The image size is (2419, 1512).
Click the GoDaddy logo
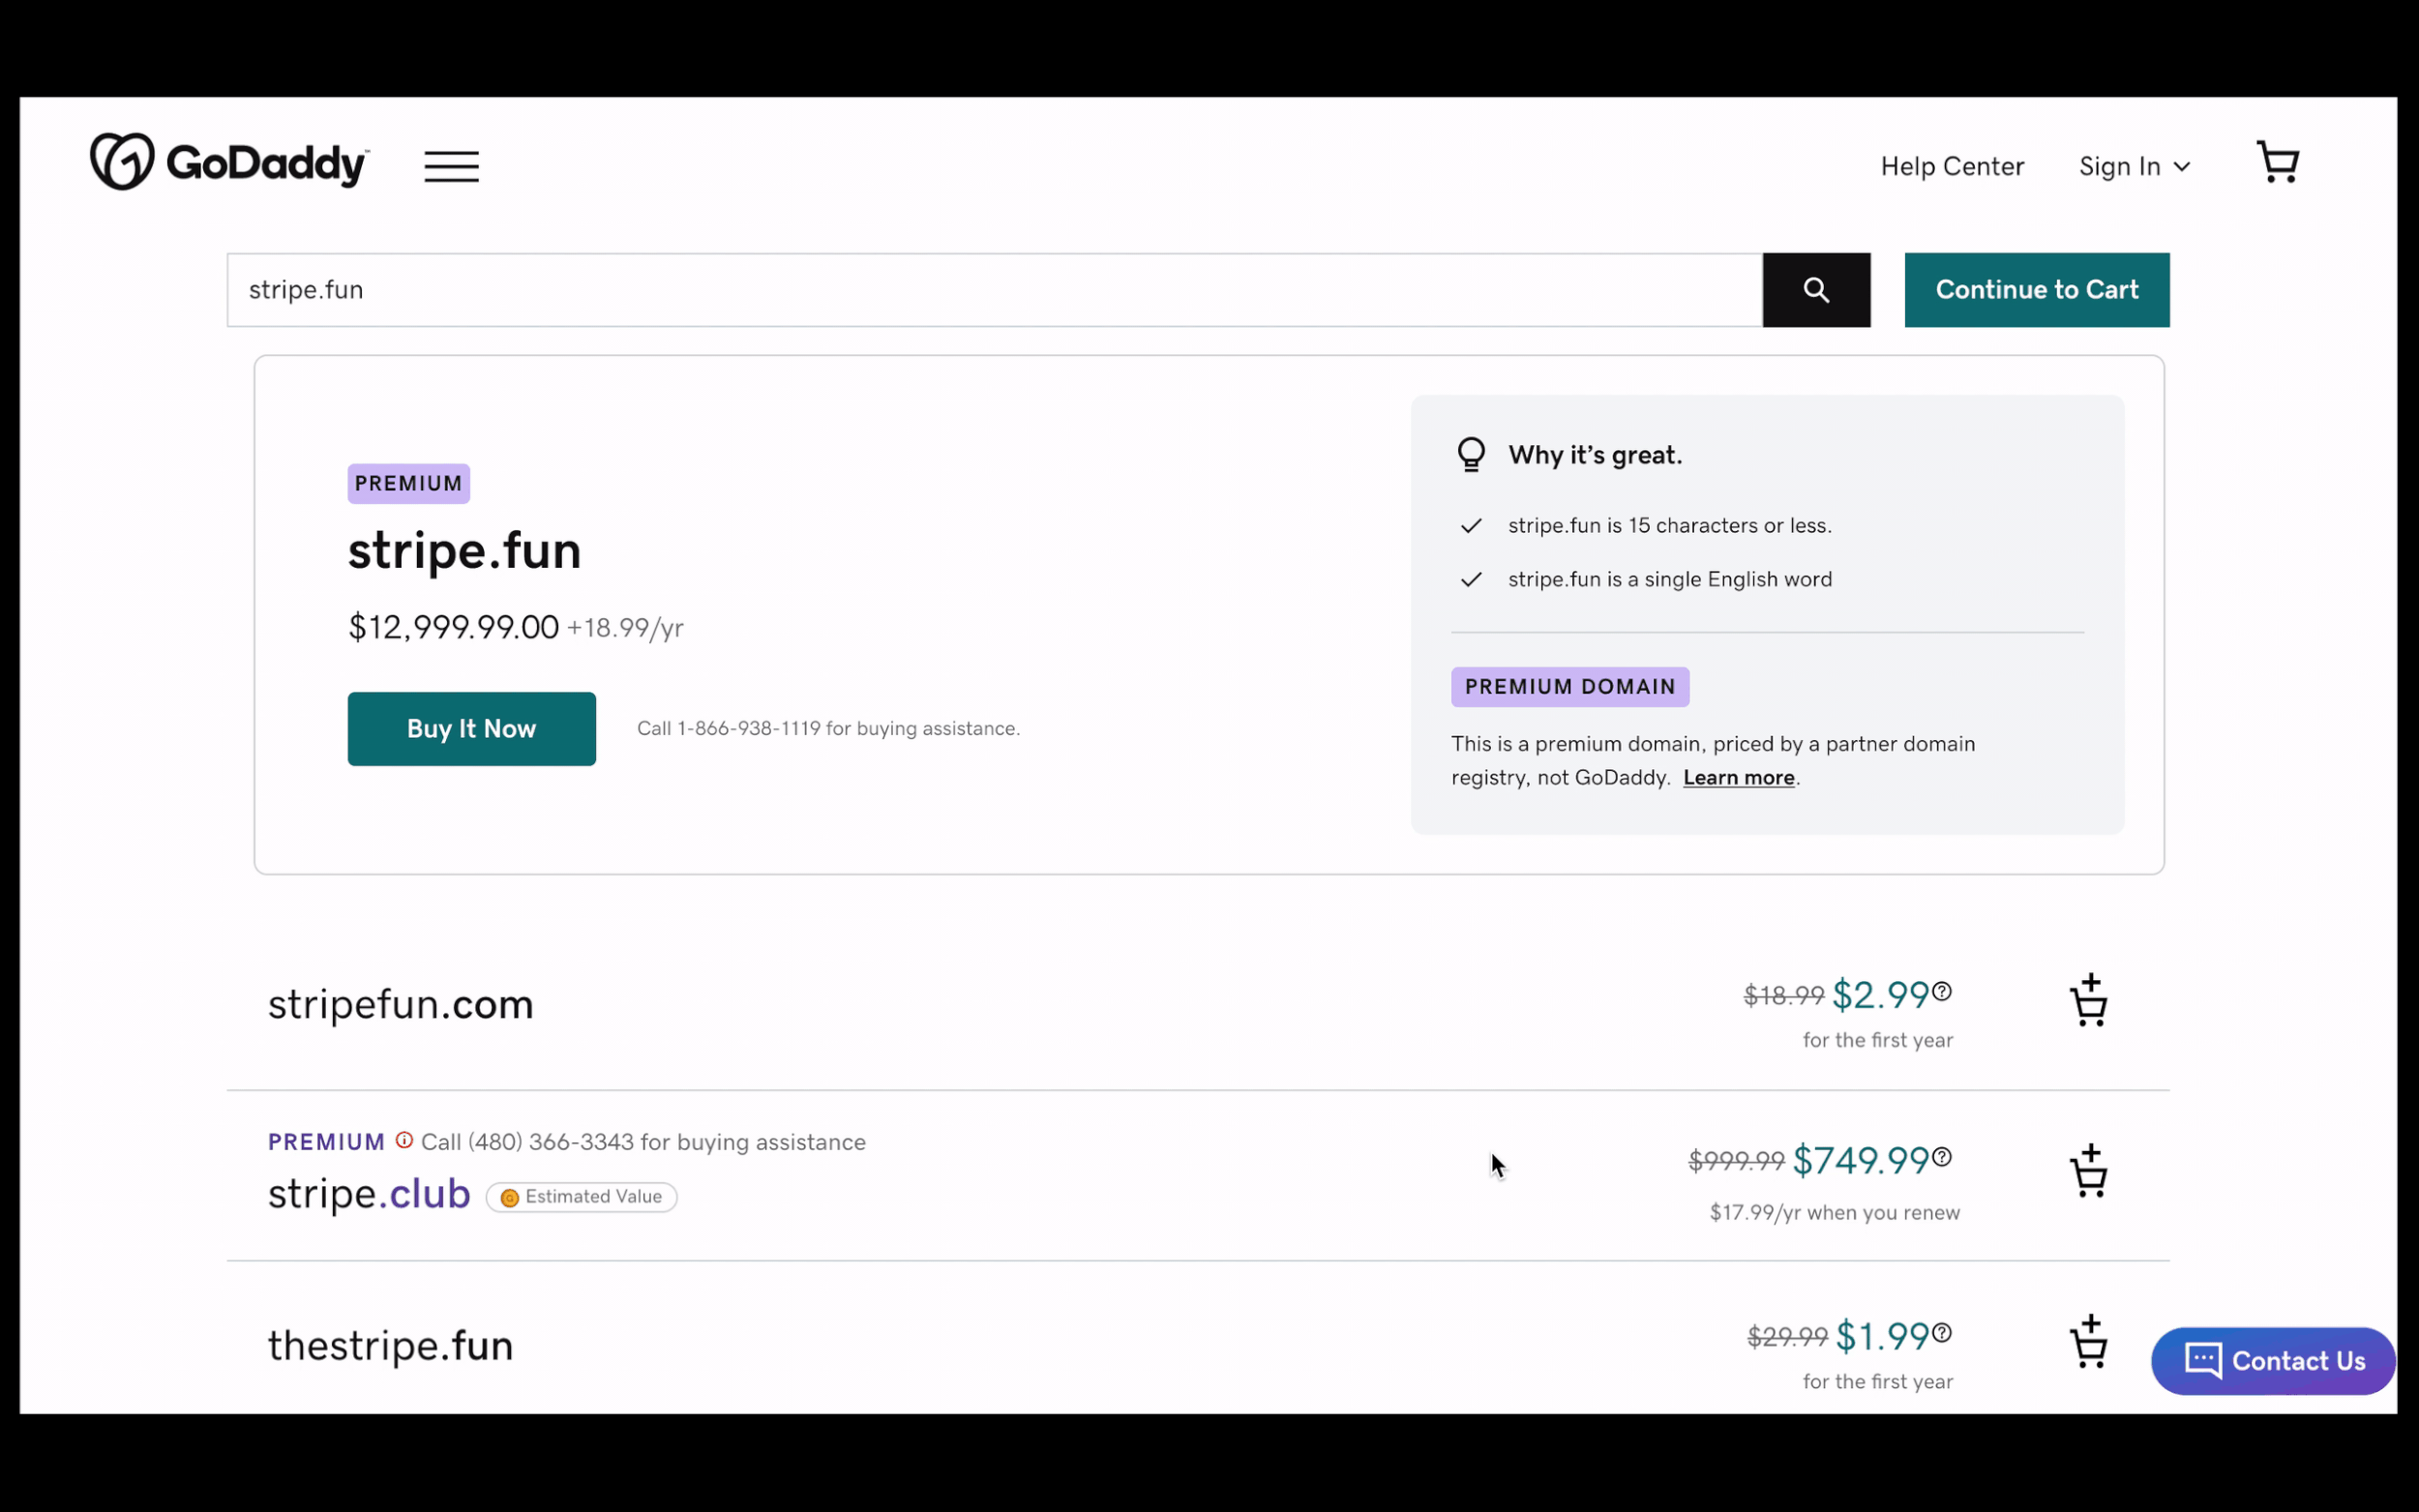pyautogui.click(x=229, y=162)
